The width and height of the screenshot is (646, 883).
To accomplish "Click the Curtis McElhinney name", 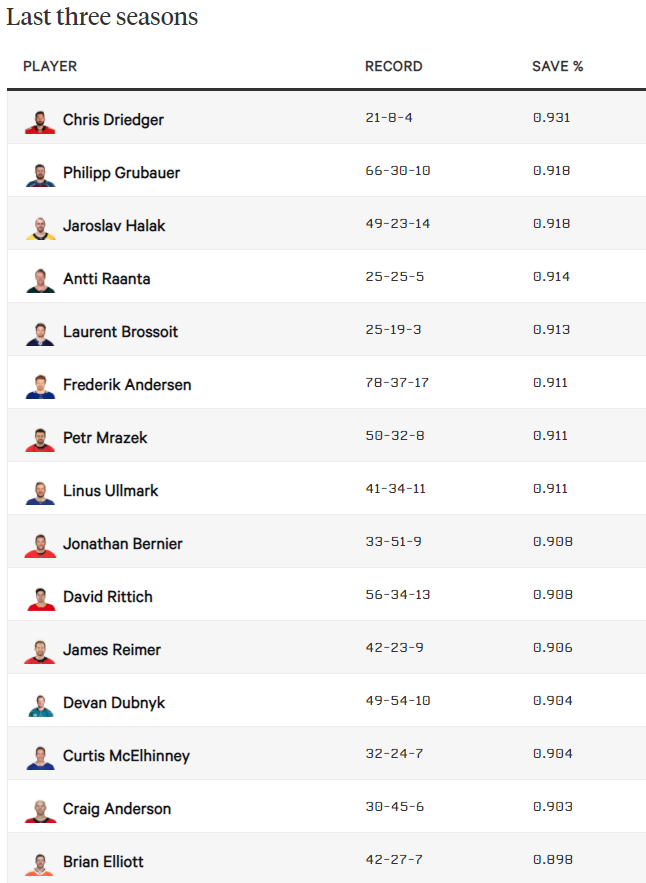I will [x=126, y=756].
